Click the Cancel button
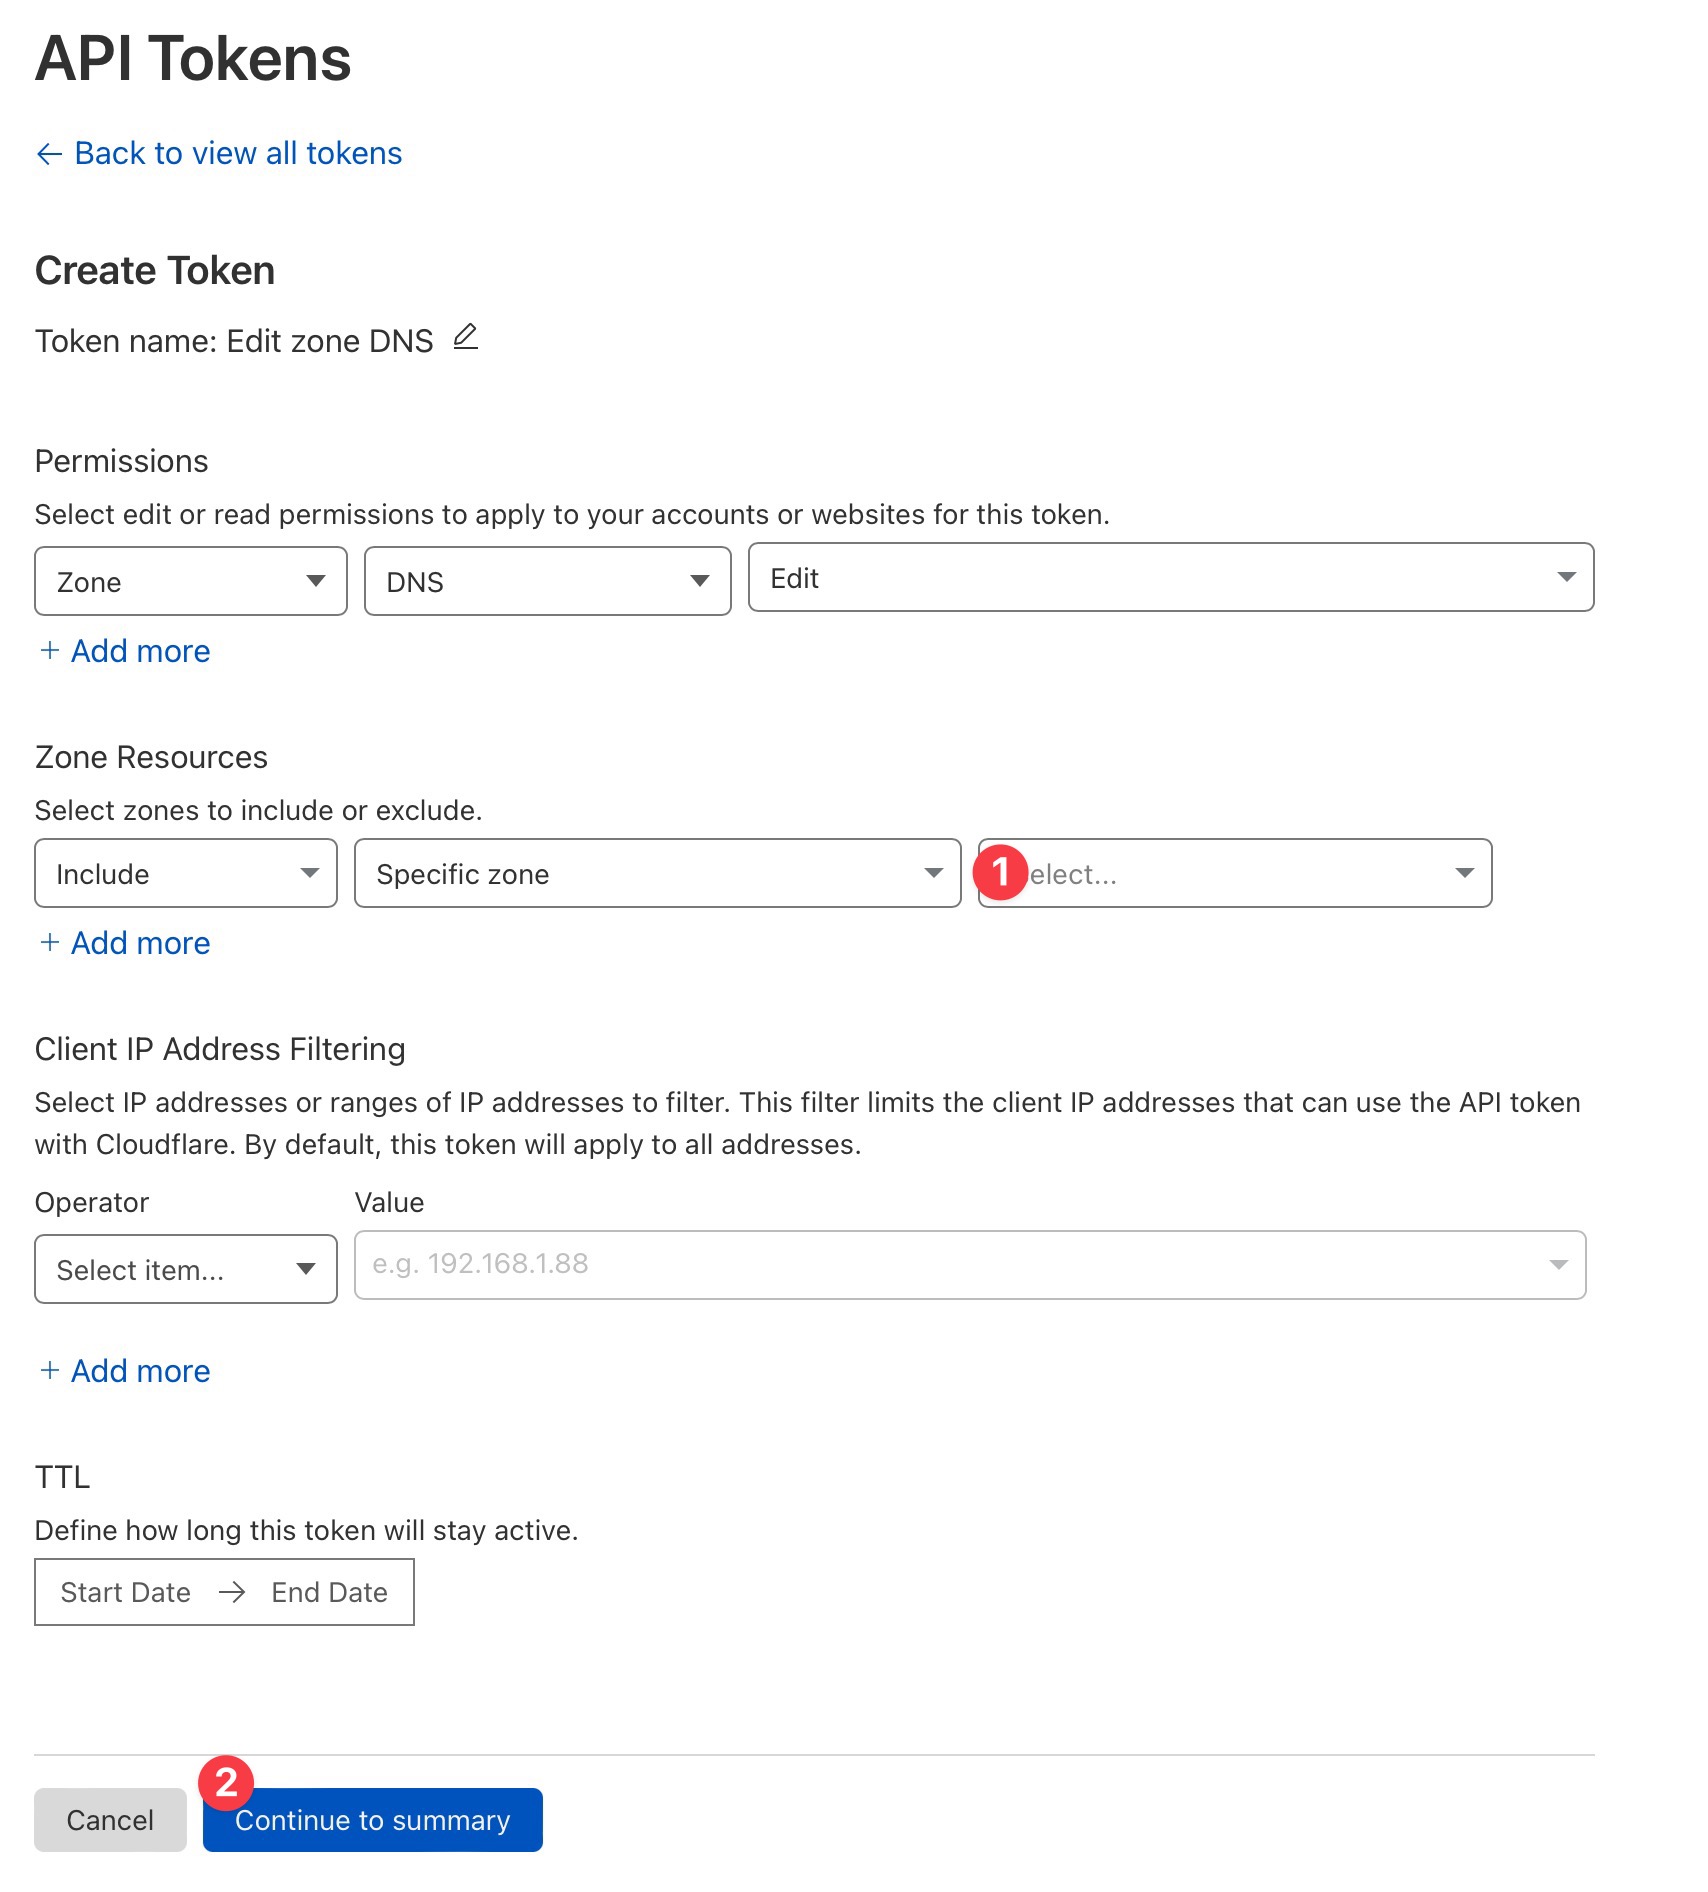This screenshot has width=1708, height=1892. (110, 1820)
